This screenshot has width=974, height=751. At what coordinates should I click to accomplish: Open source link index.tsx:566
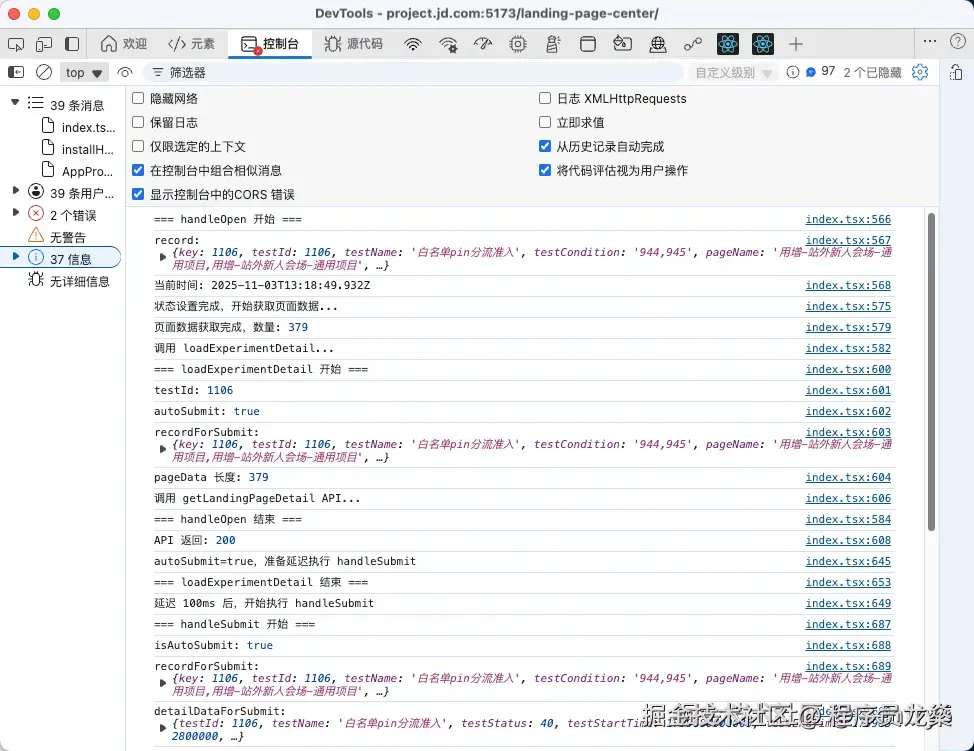click(848, 219)
